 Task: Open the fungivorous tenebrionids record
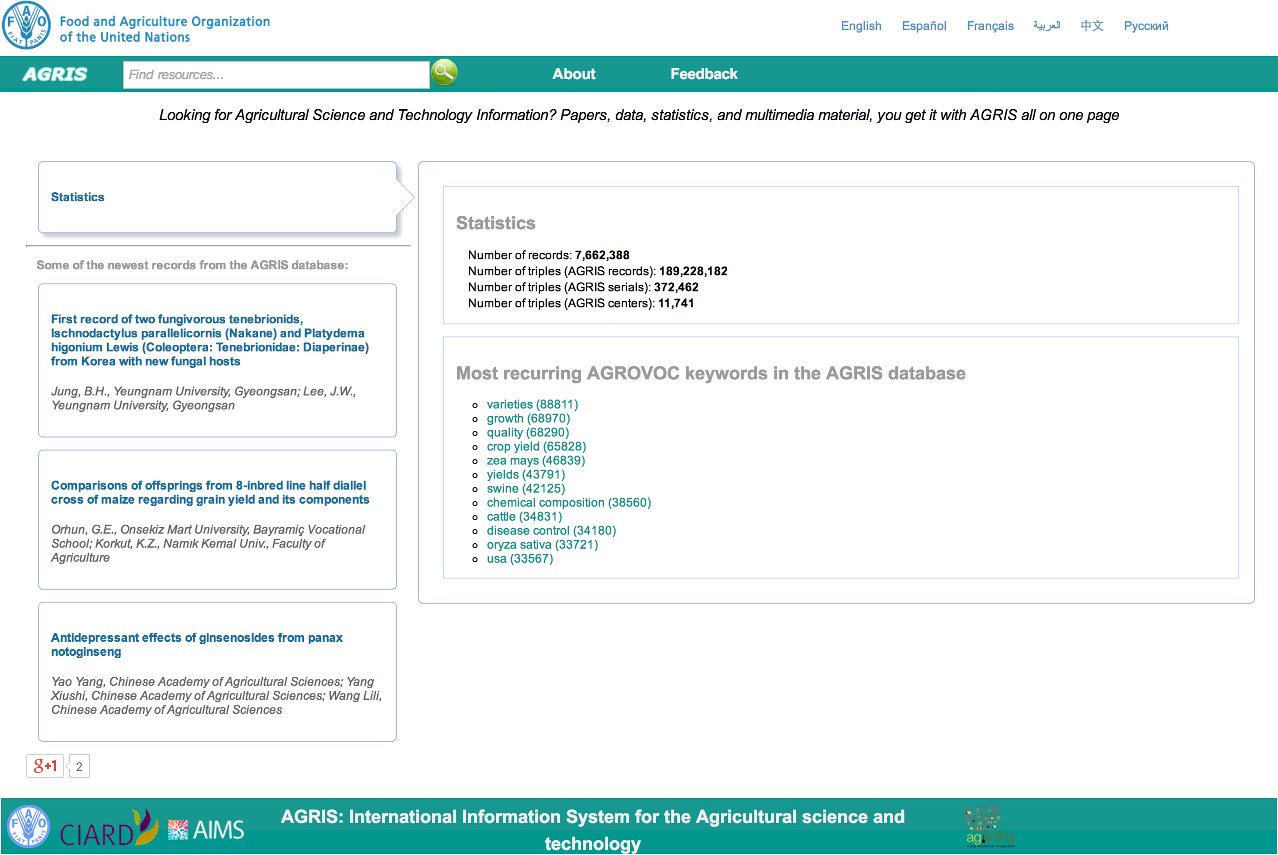[x=210, y=340]
